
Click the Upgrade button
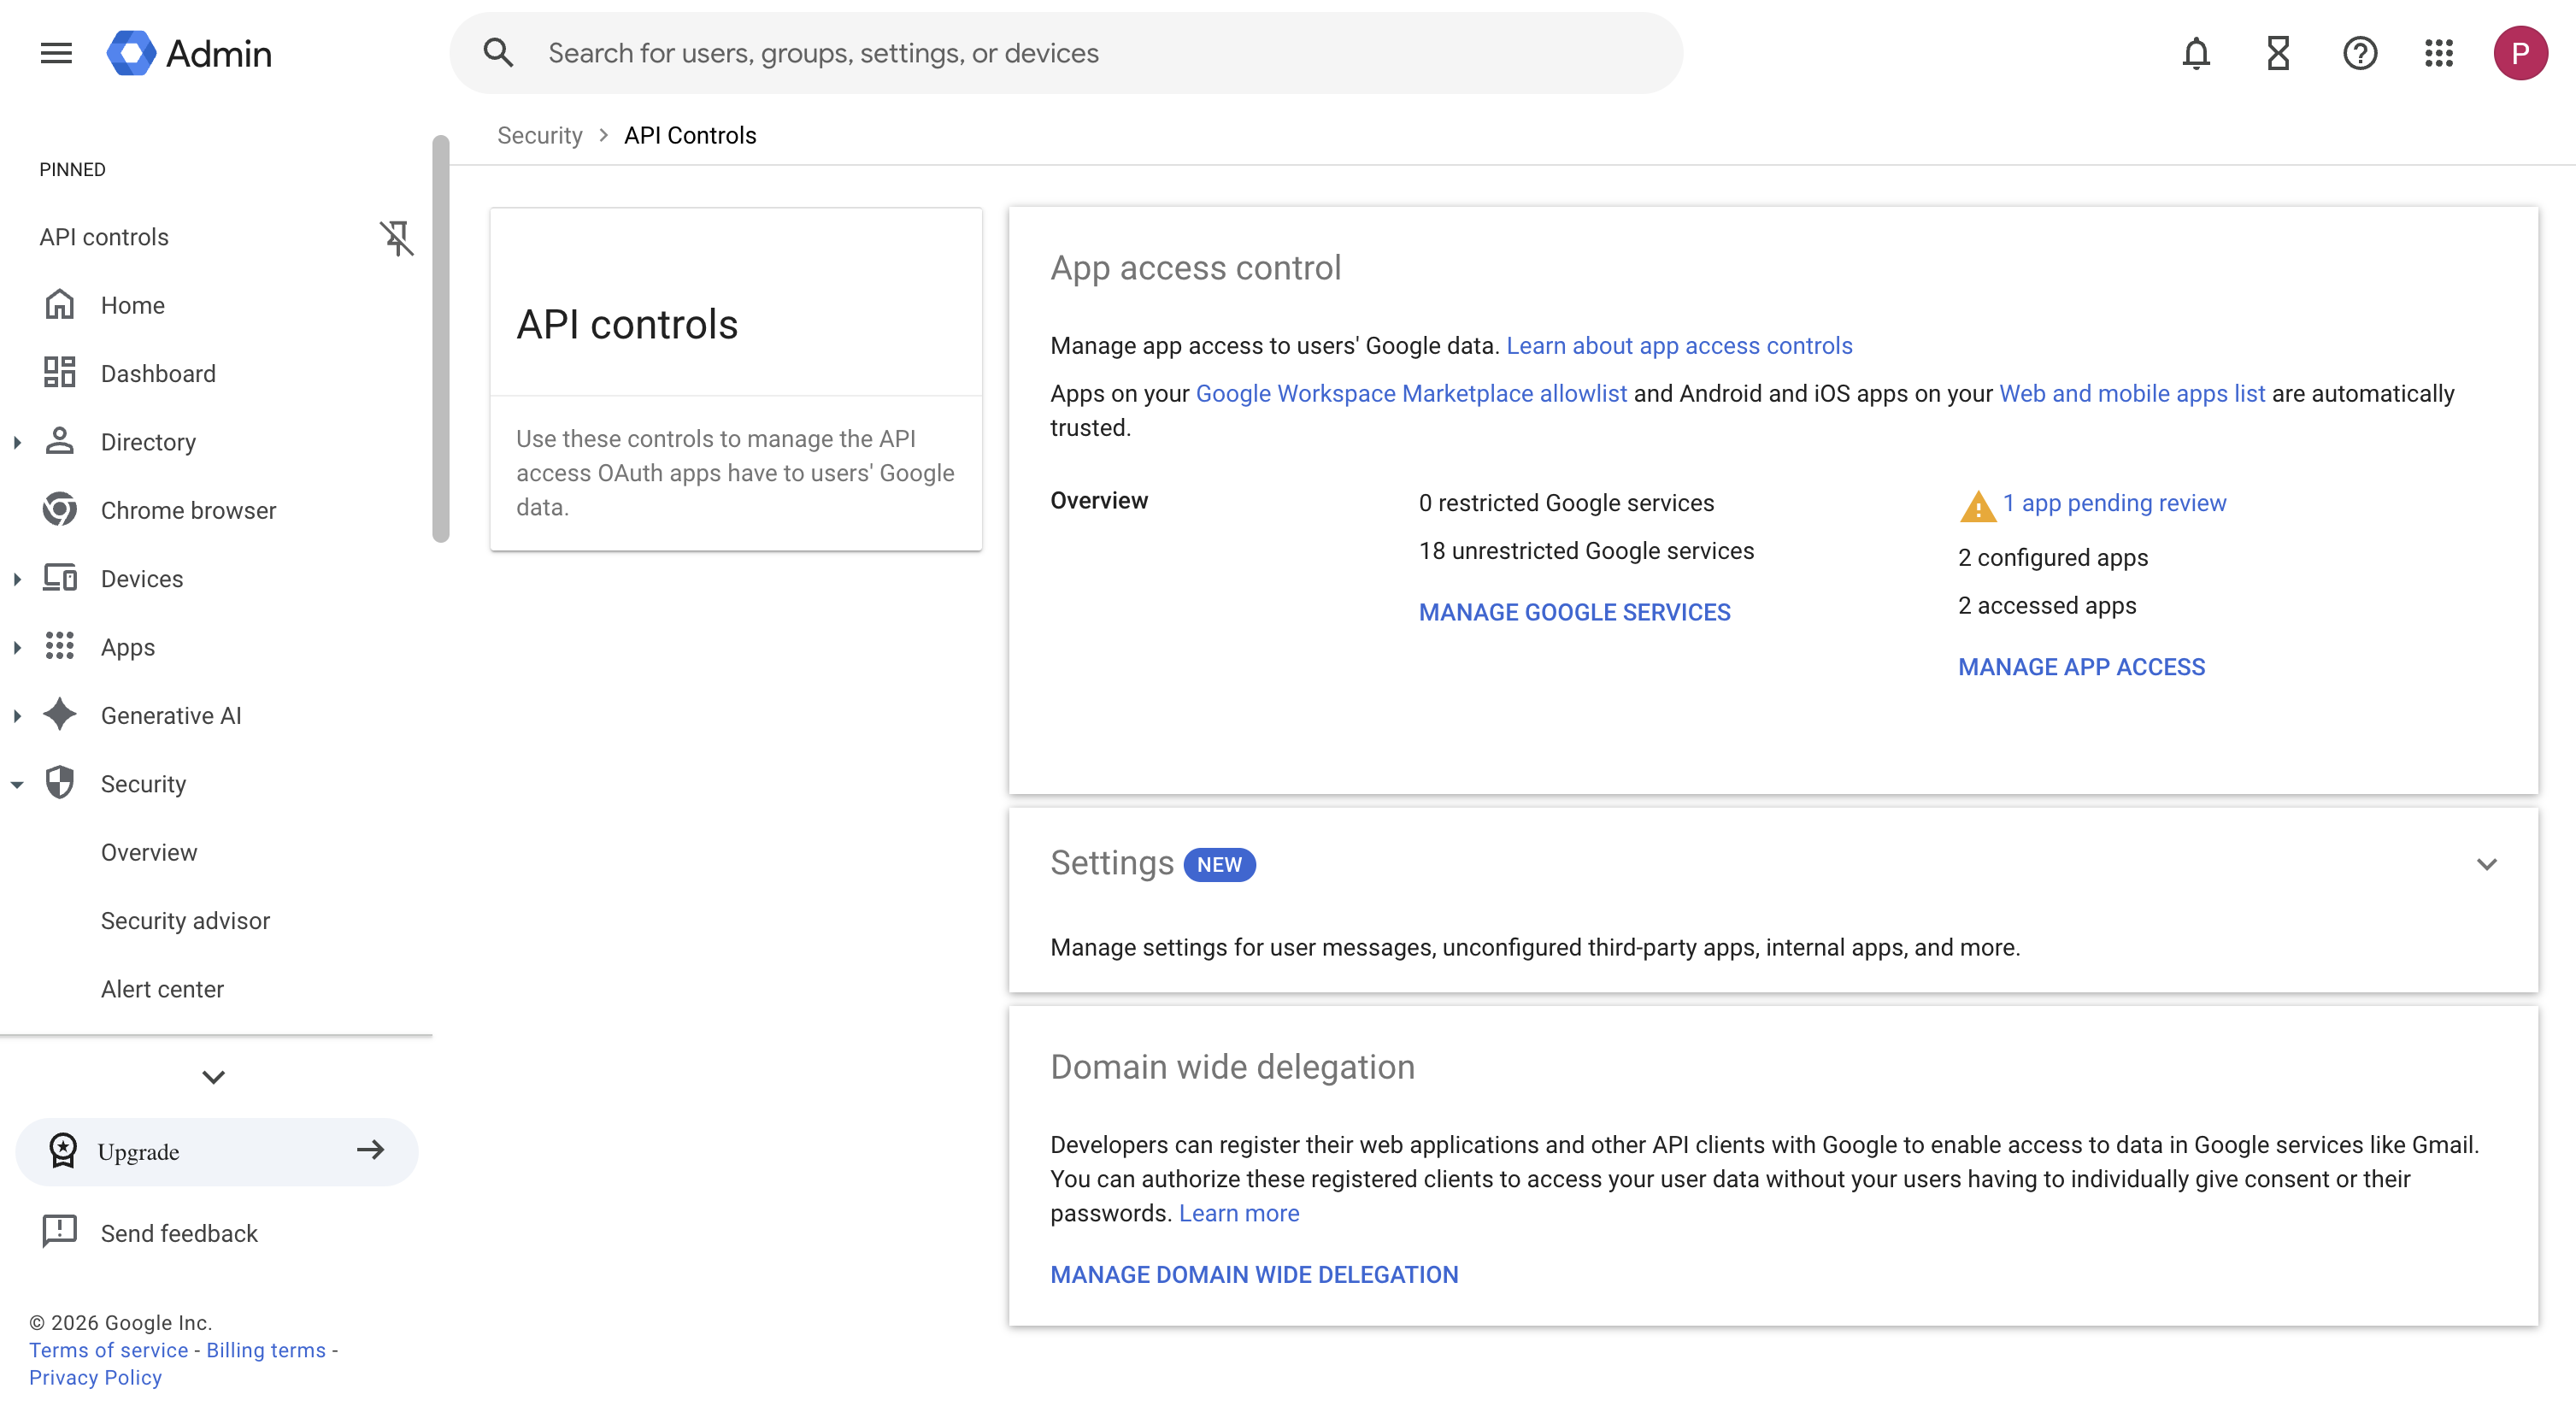pyautogui.click(x=216, y=1151)
